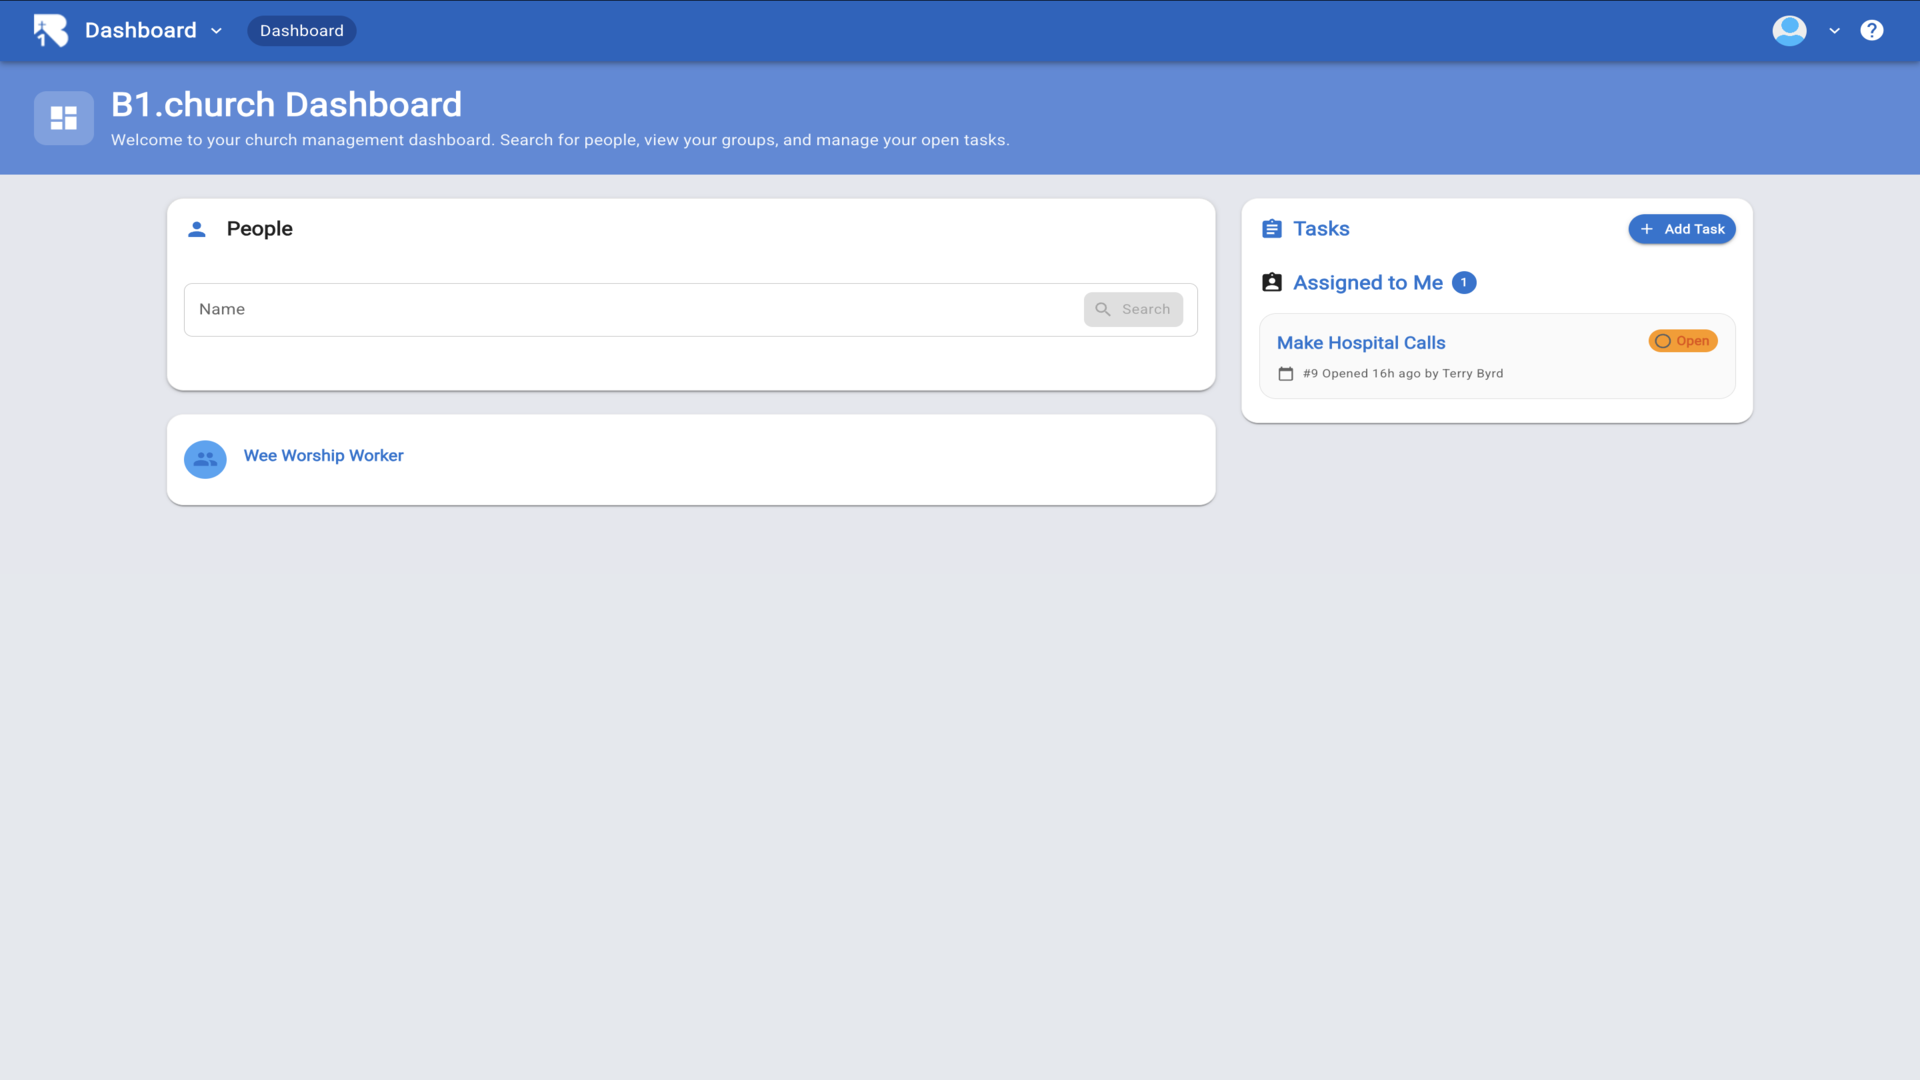
Task: Open the Wee Worship Worker group link
Action: click(323, 456)
